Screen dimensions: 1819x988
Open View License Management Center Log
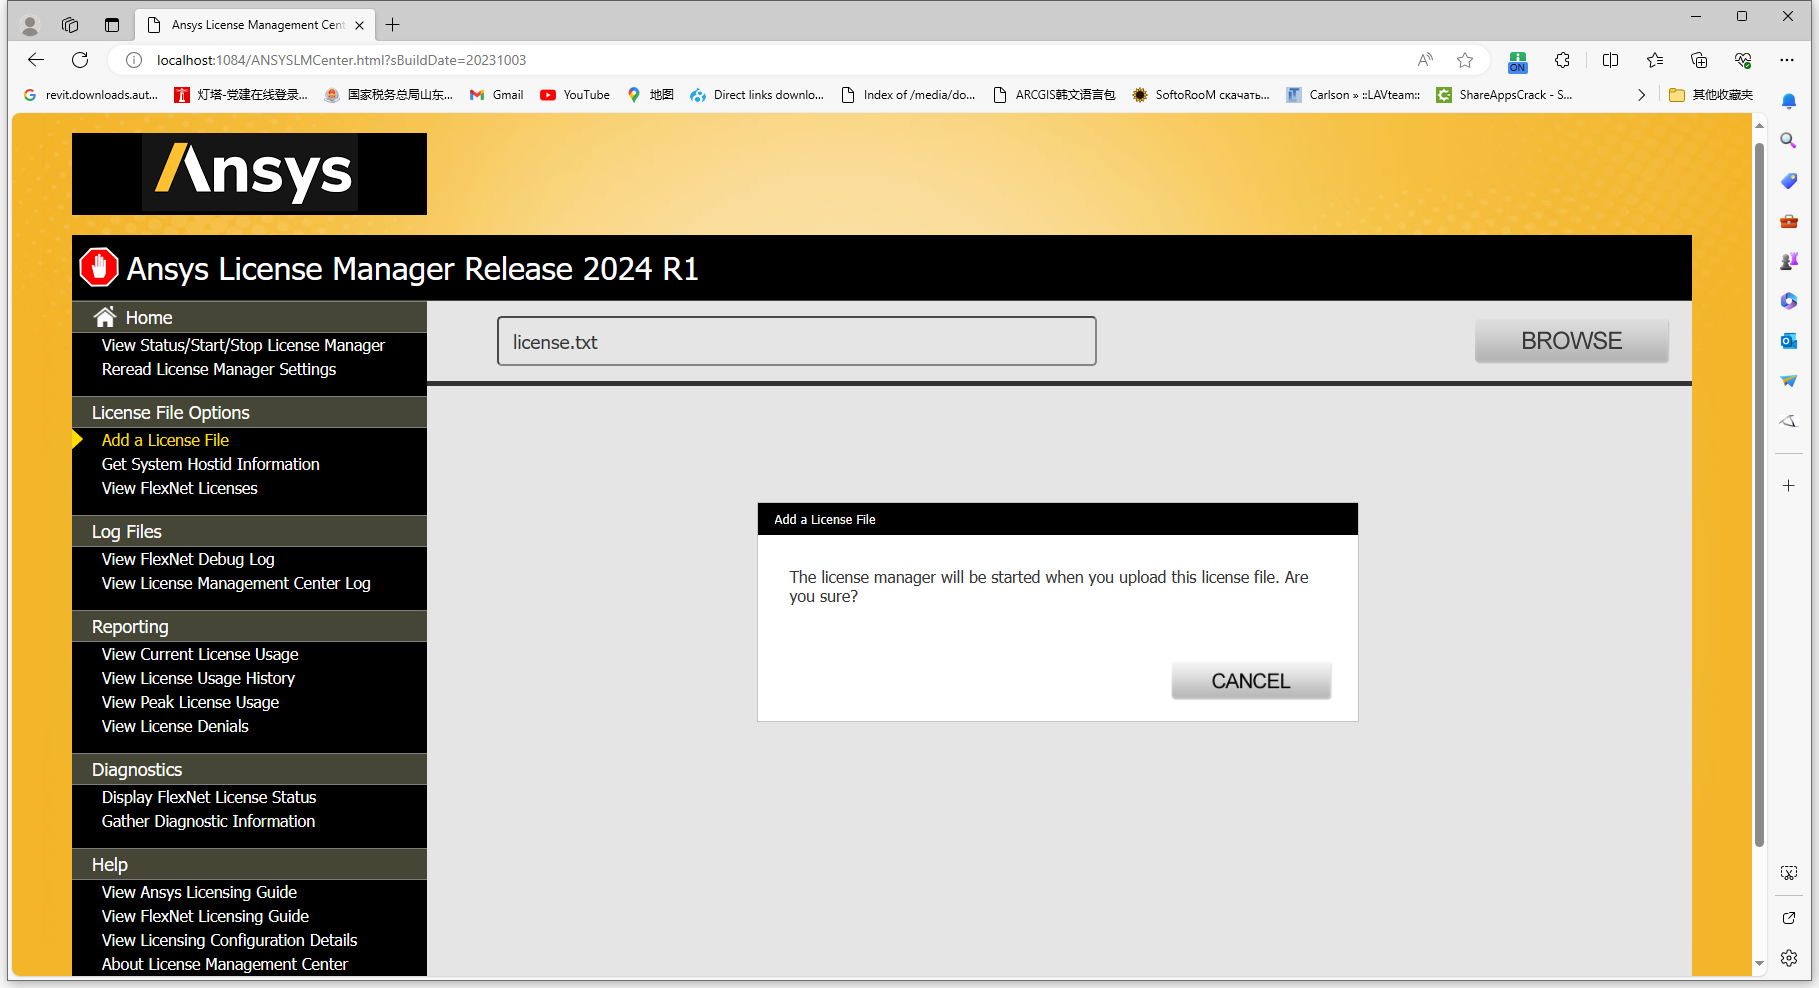[236, 583]
